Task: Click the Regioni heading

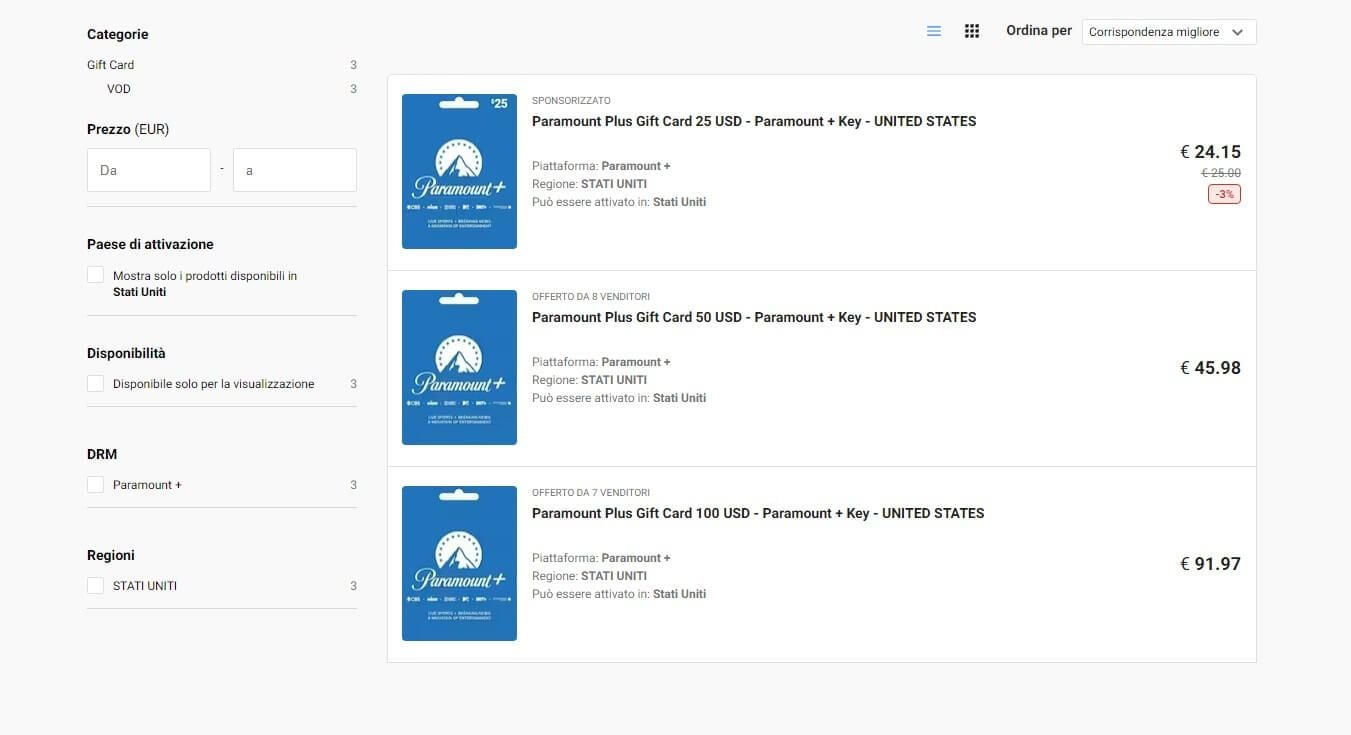Action: [110, 555]
